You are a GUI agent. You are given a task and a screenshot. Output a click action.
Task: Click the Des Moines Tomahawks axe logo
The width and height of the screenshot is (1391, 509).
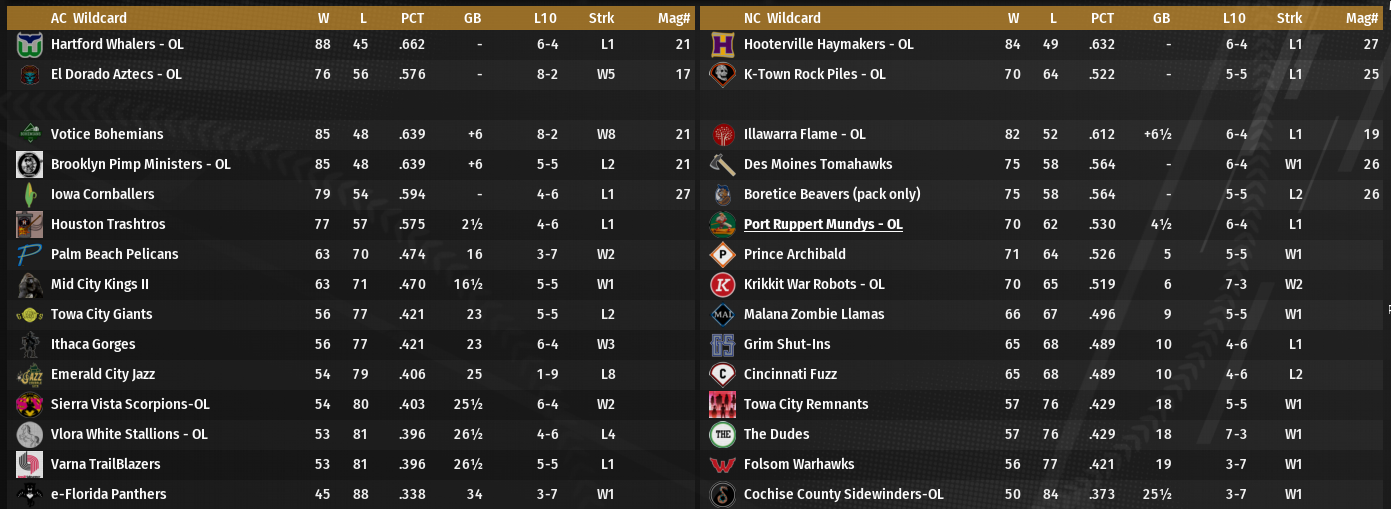[x=722, y=165]
